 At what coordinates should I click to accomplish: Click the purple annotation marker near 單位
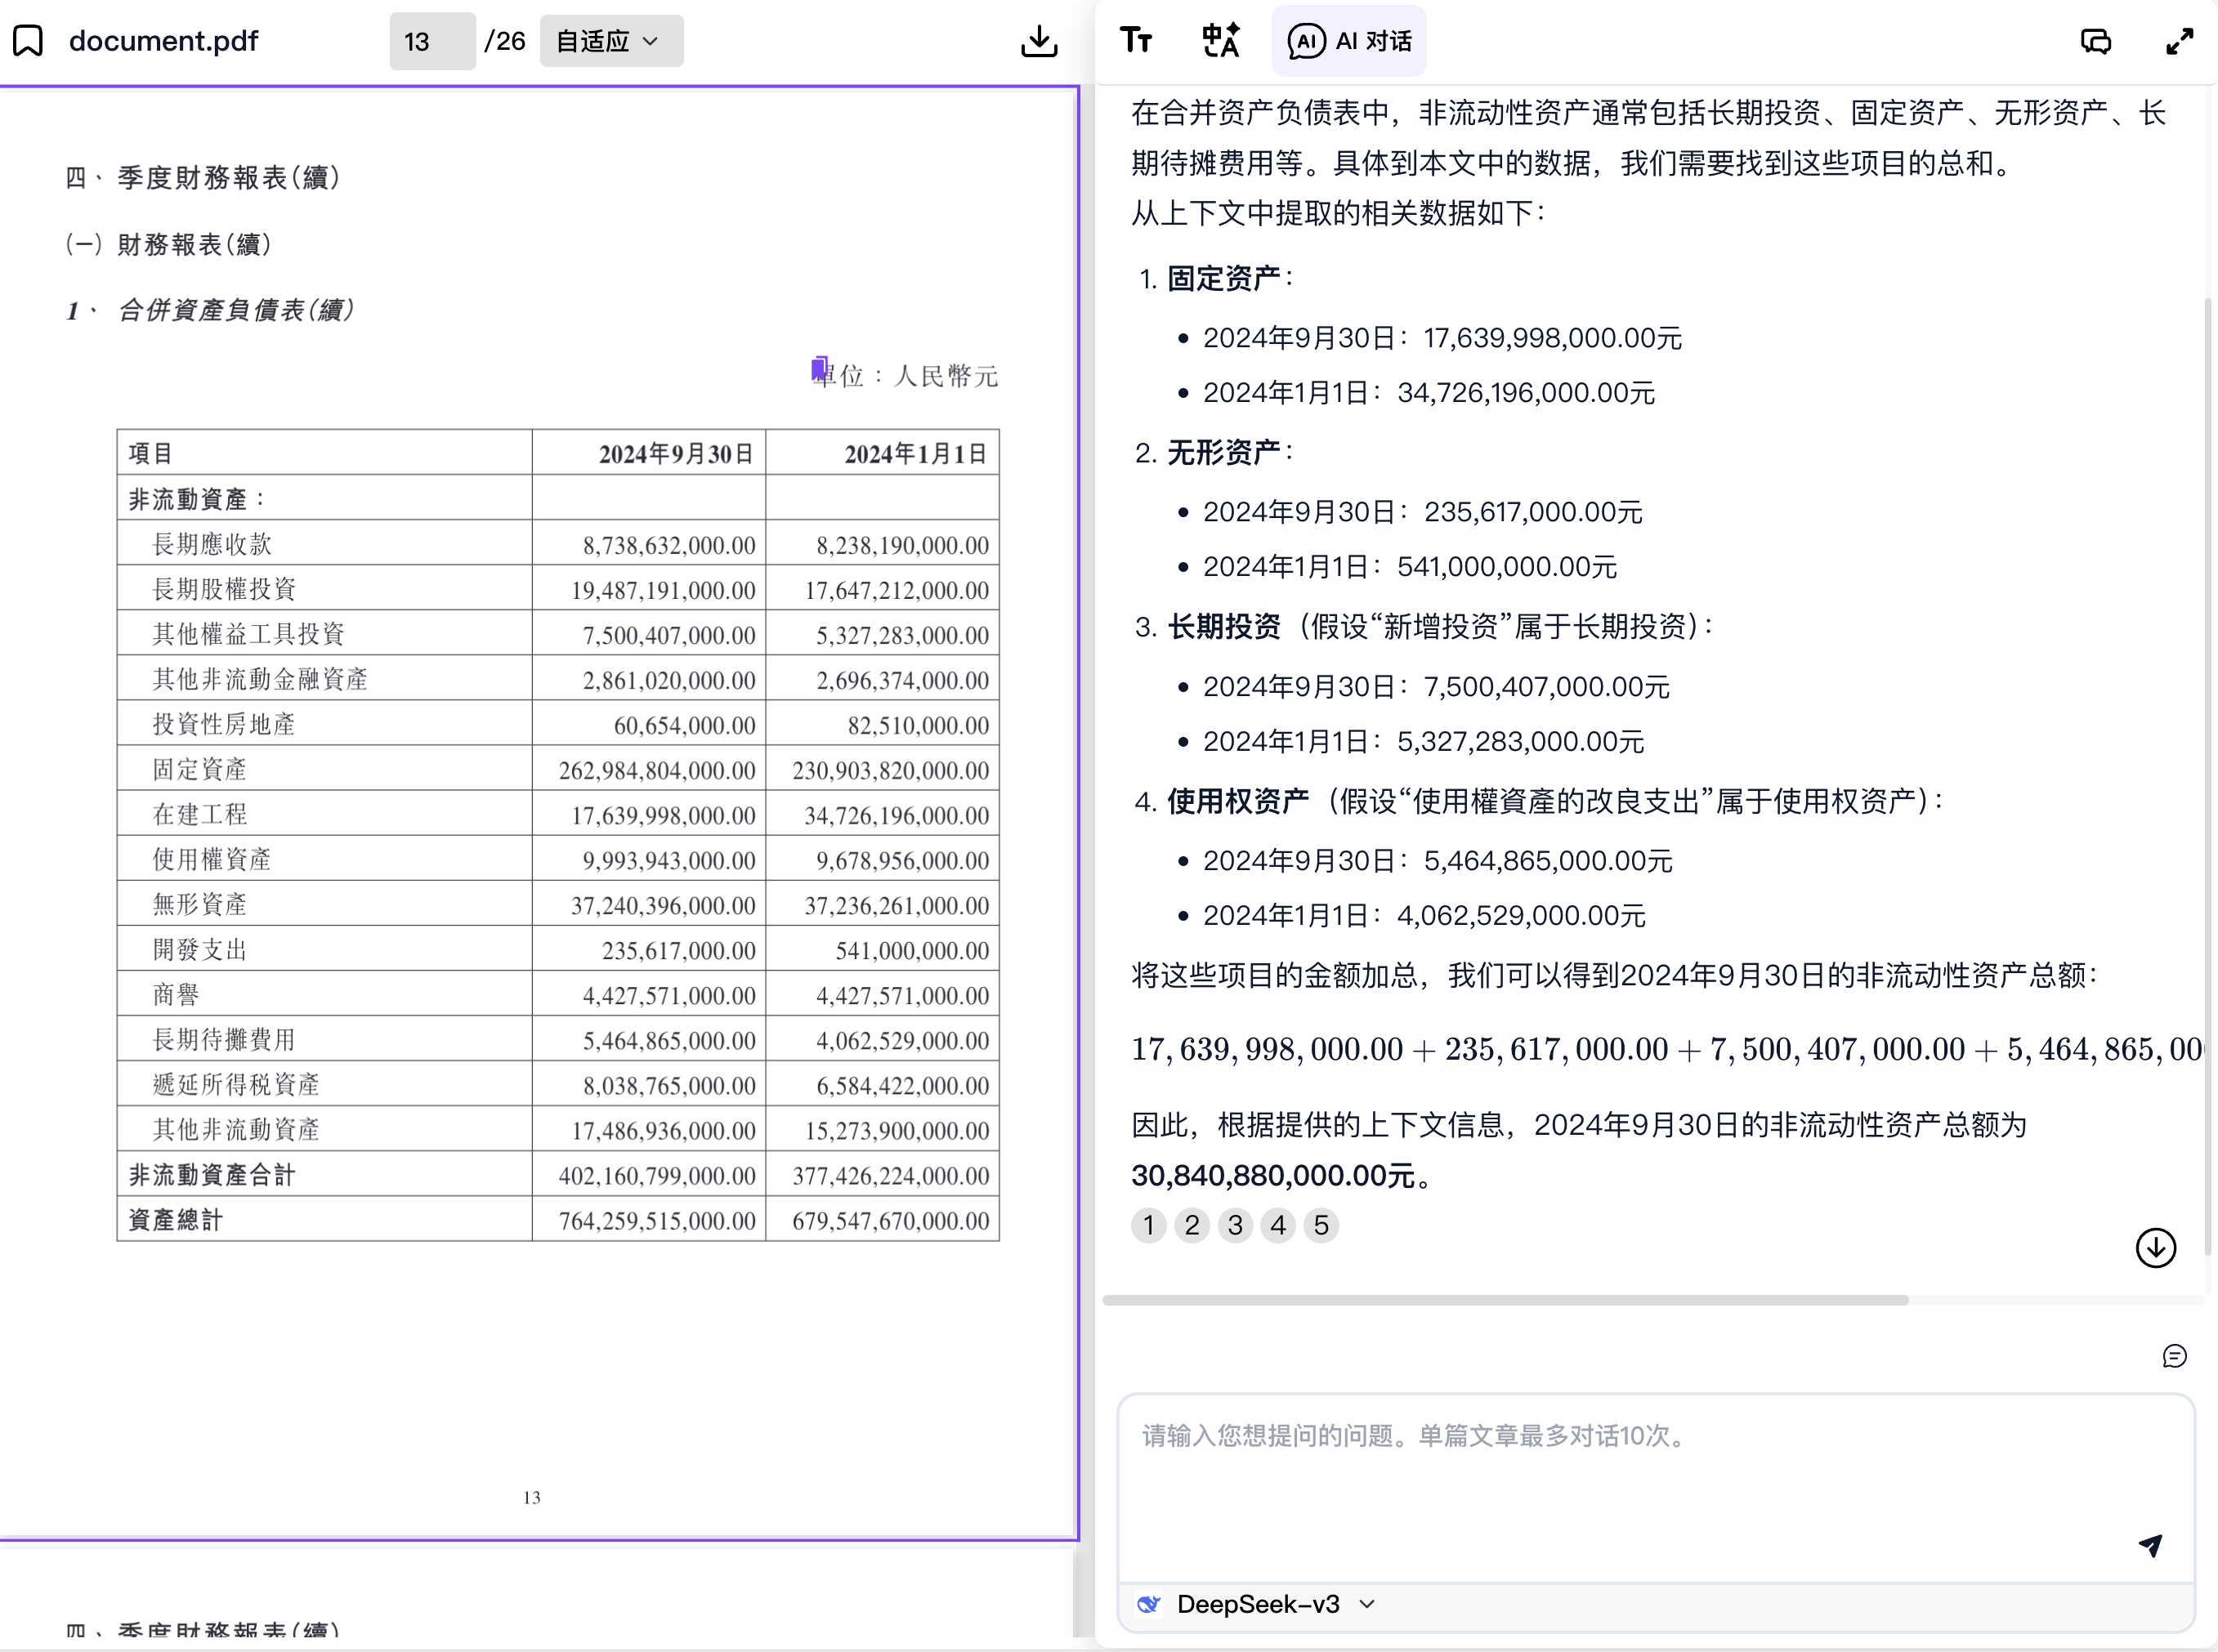[819, 369]
